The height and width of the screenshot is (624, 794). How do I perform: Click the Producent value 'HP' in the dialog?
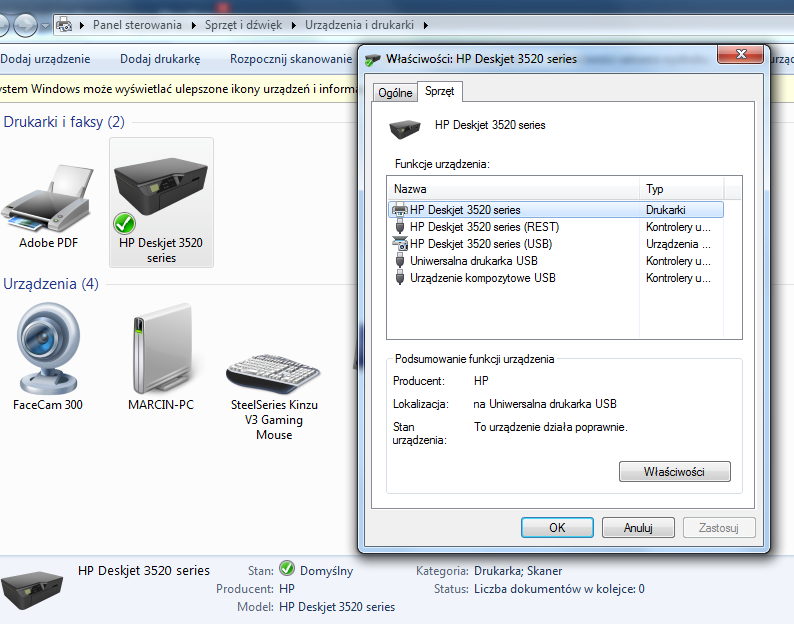tap(481, 381)
